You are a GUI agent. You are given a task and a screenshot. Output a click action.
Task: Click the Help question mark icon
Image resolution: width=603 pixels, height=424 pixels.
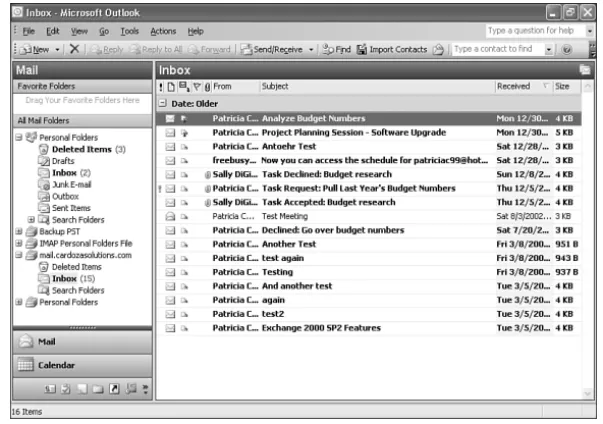click(566, 50)
